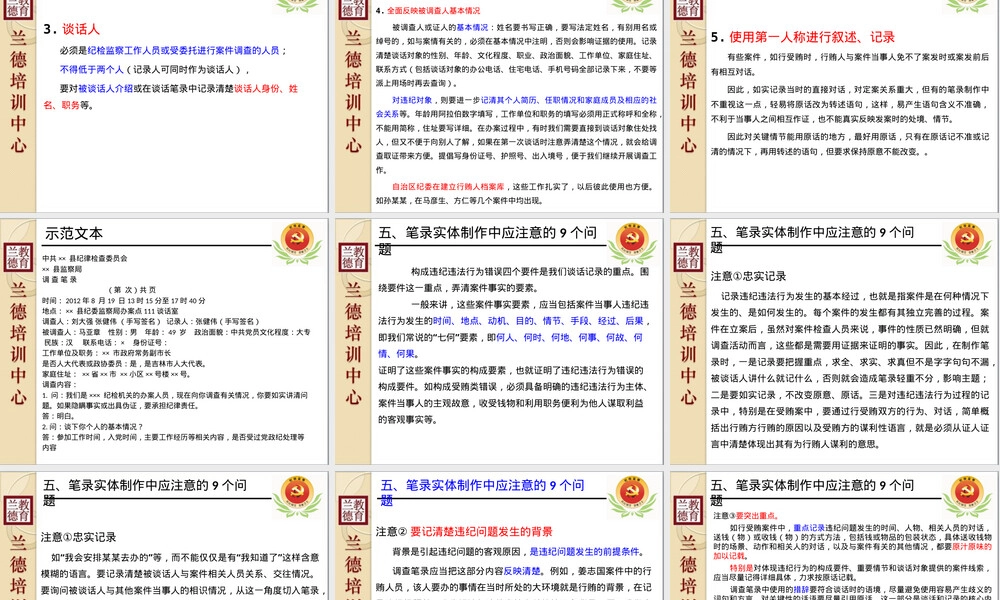
Task: Click the red text '要突出重点'
Action: pos(756,516)
